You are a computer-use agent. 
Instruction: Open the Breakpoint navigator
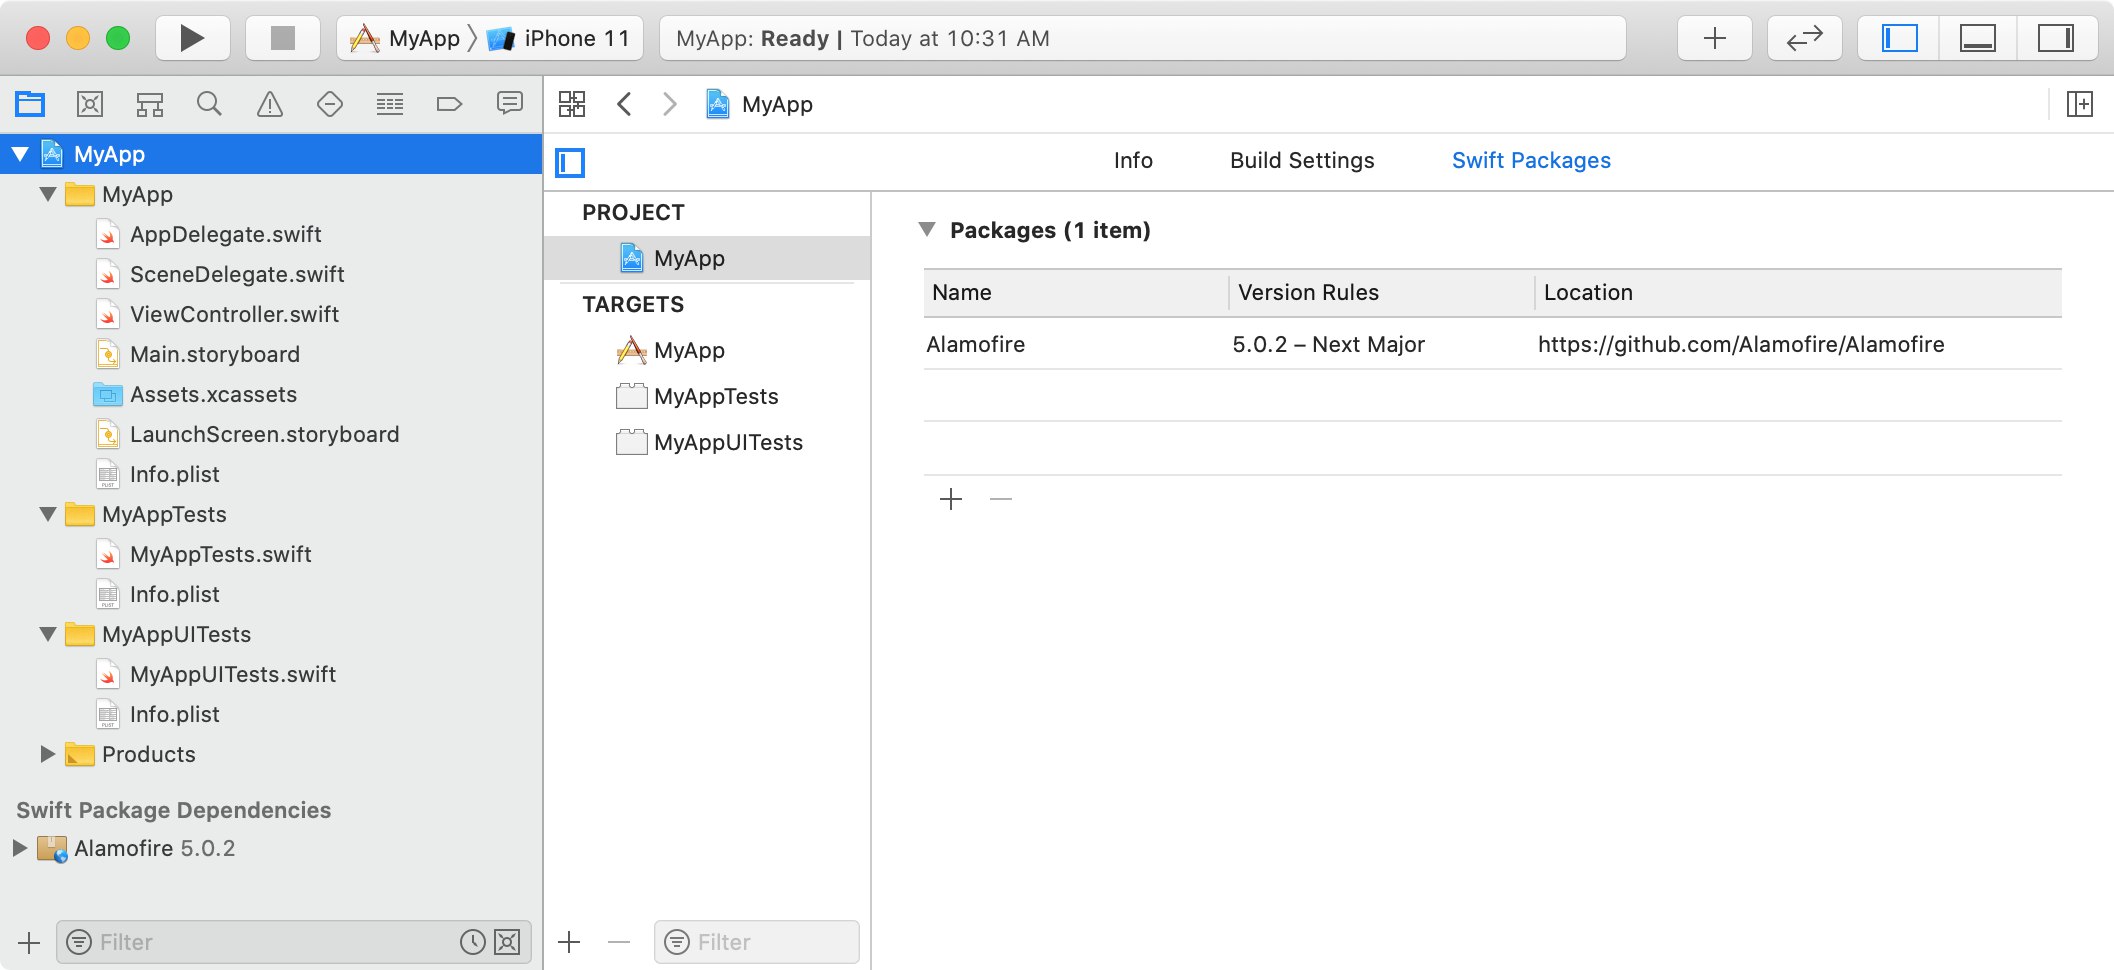(x=449, y=104)
